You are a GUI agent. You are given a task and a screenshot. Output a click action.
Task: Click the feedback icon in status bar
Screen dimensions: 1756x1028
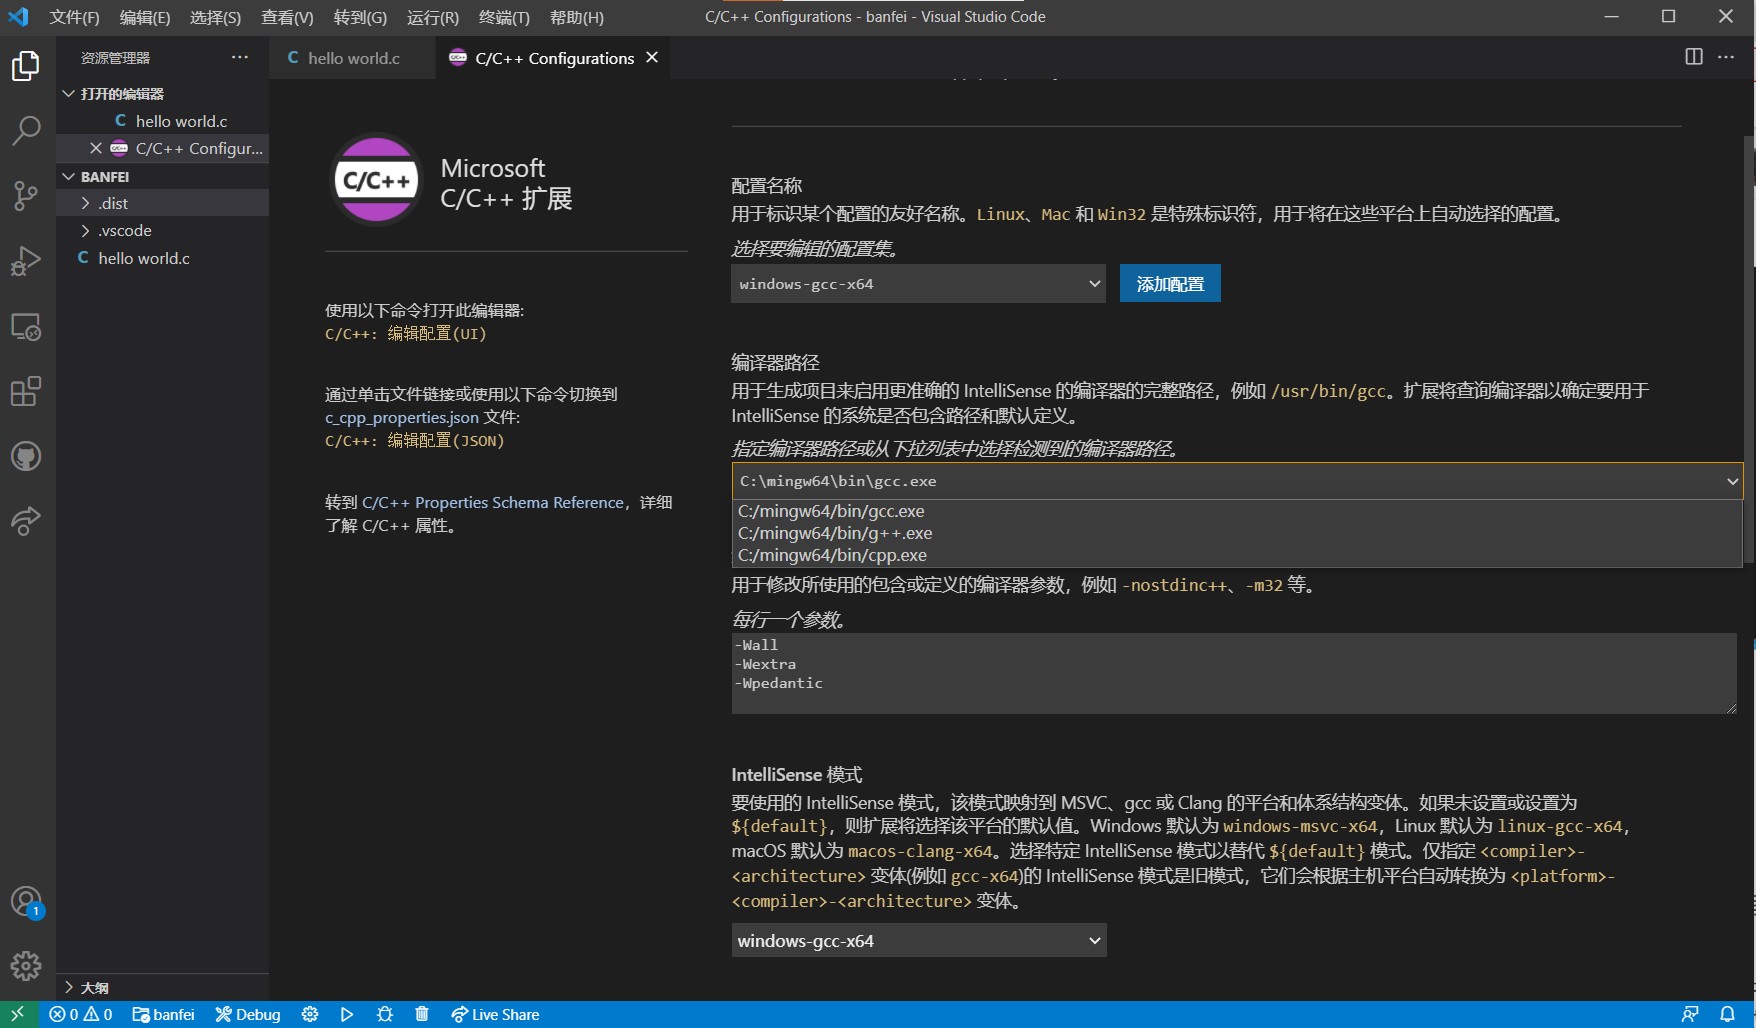click(1690, 1014)
